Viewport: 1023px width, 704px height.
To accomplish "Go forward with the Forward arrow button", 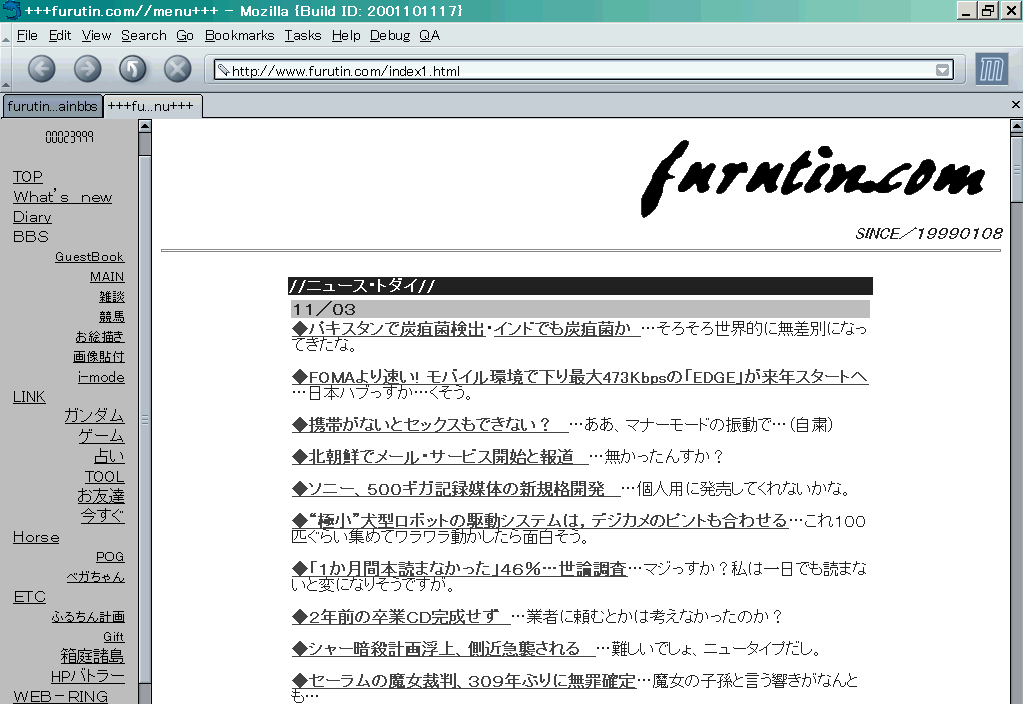I will point(87,69).
